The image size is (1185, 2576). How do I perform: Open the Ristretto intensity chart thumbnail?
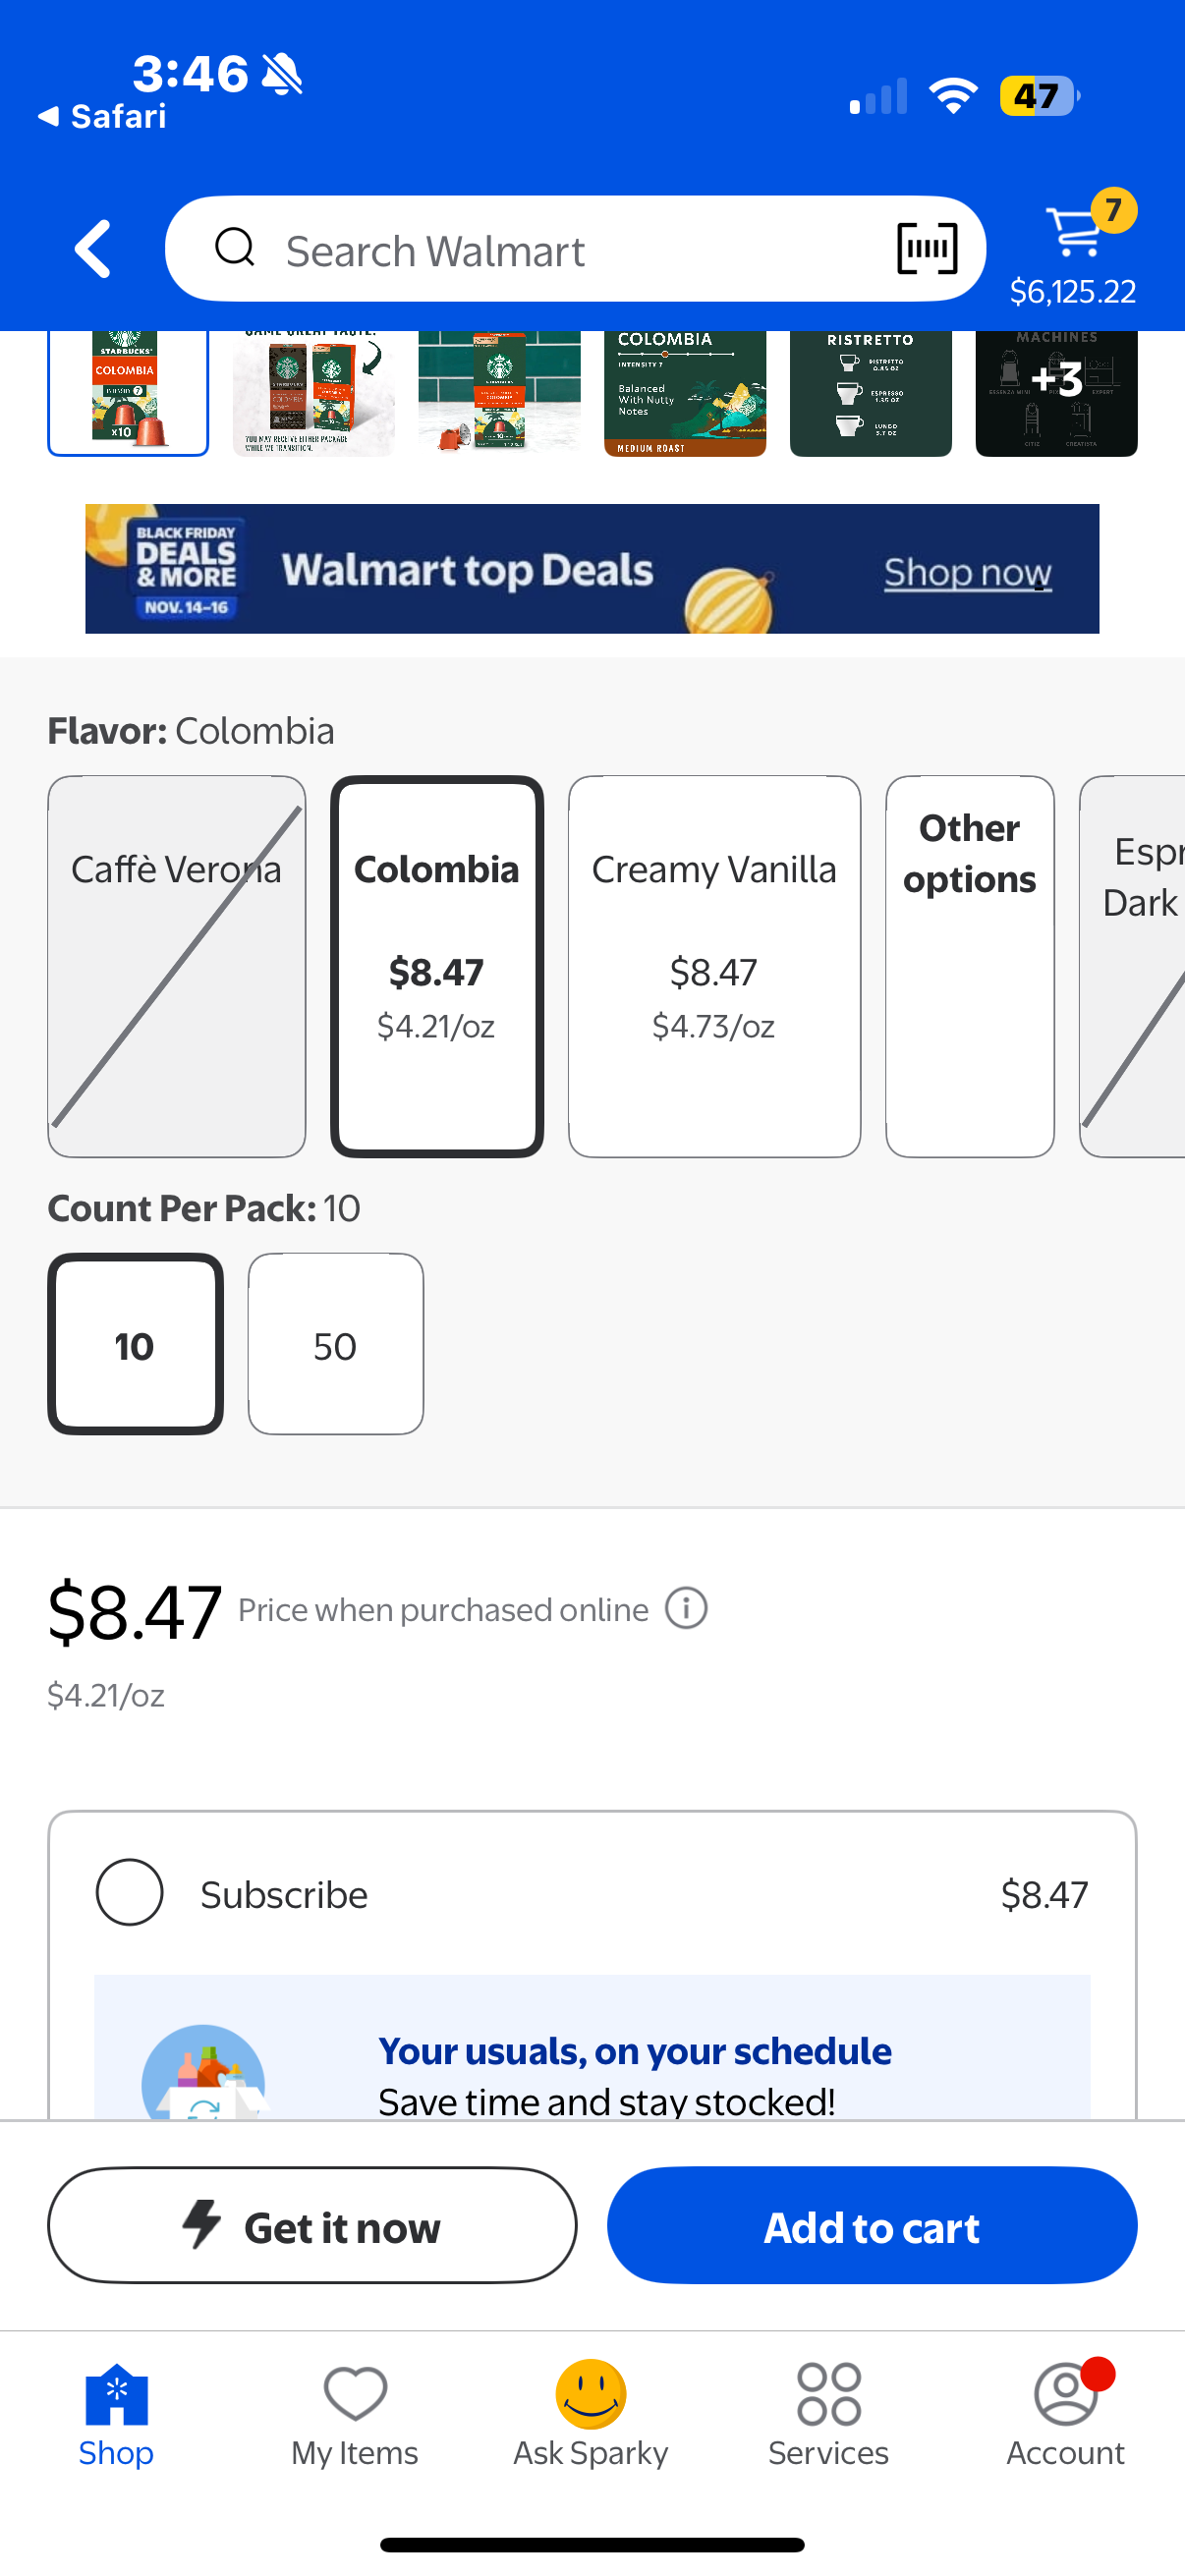pos(870,393)
